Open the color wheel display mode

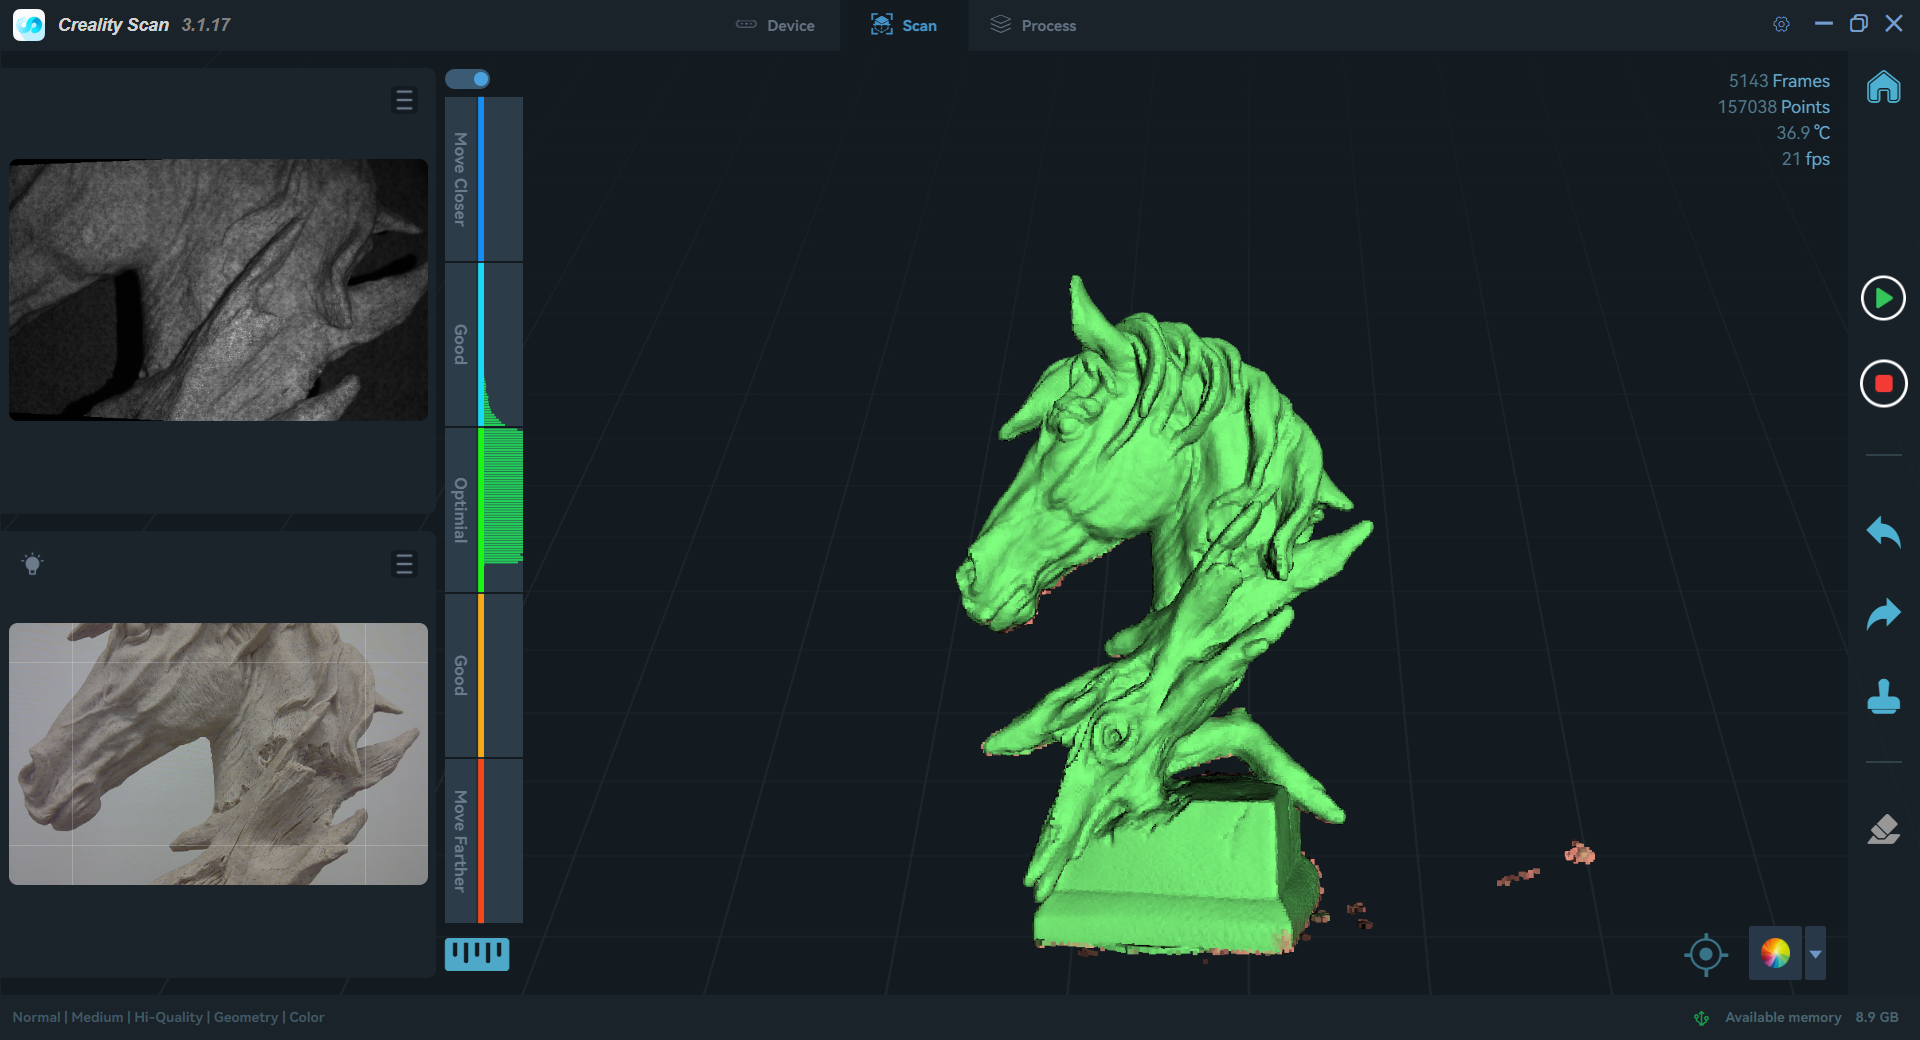(1775, 953)
